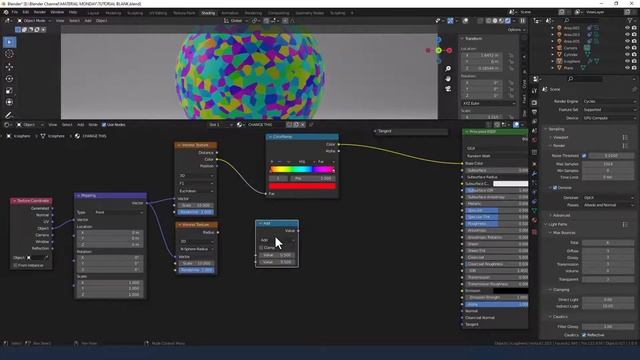Viewport: 640px width, 360px height.
Task: Open the node editor Add menu
Action: (x=81, y=124)
